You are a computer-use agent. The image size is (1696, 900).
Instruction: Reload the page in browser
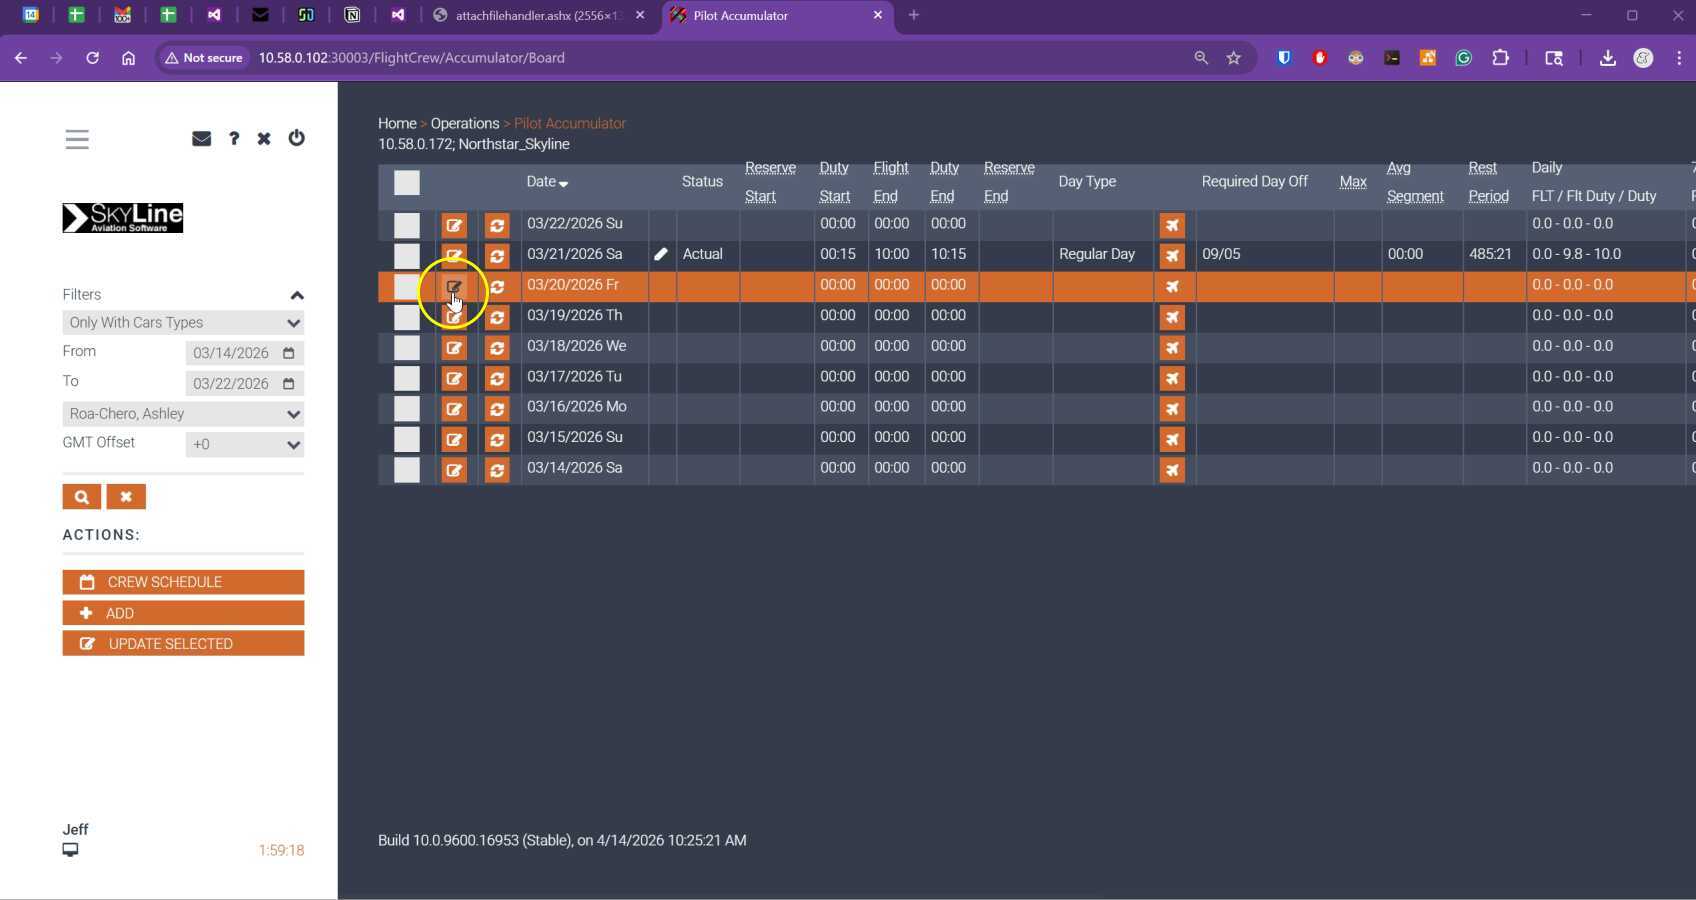pyautogui.click(x=92, y=58)
